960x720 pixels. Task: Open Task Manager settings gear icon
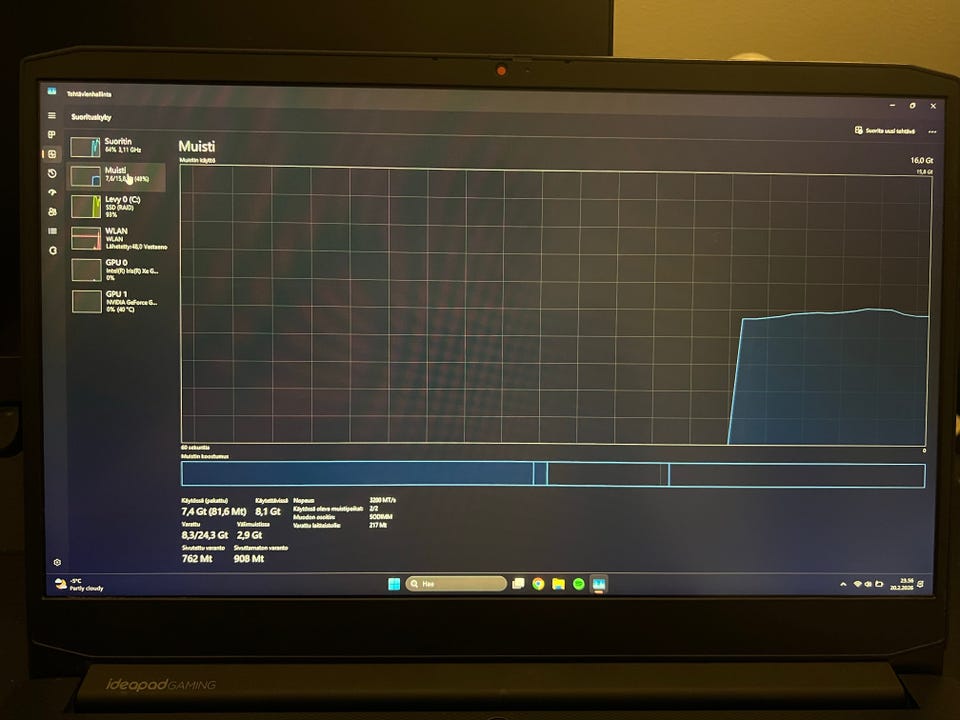tap(57, 562)
